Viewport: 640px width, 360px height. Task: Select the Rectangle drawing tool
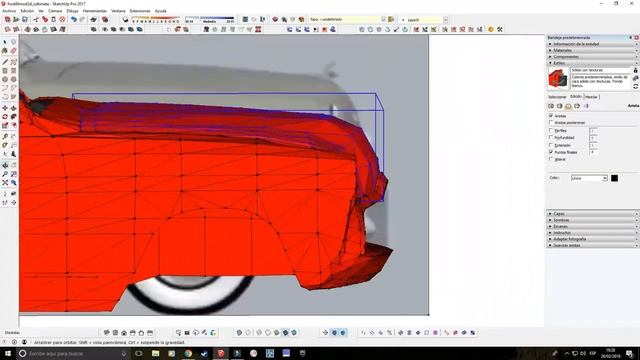coord(5,71)
